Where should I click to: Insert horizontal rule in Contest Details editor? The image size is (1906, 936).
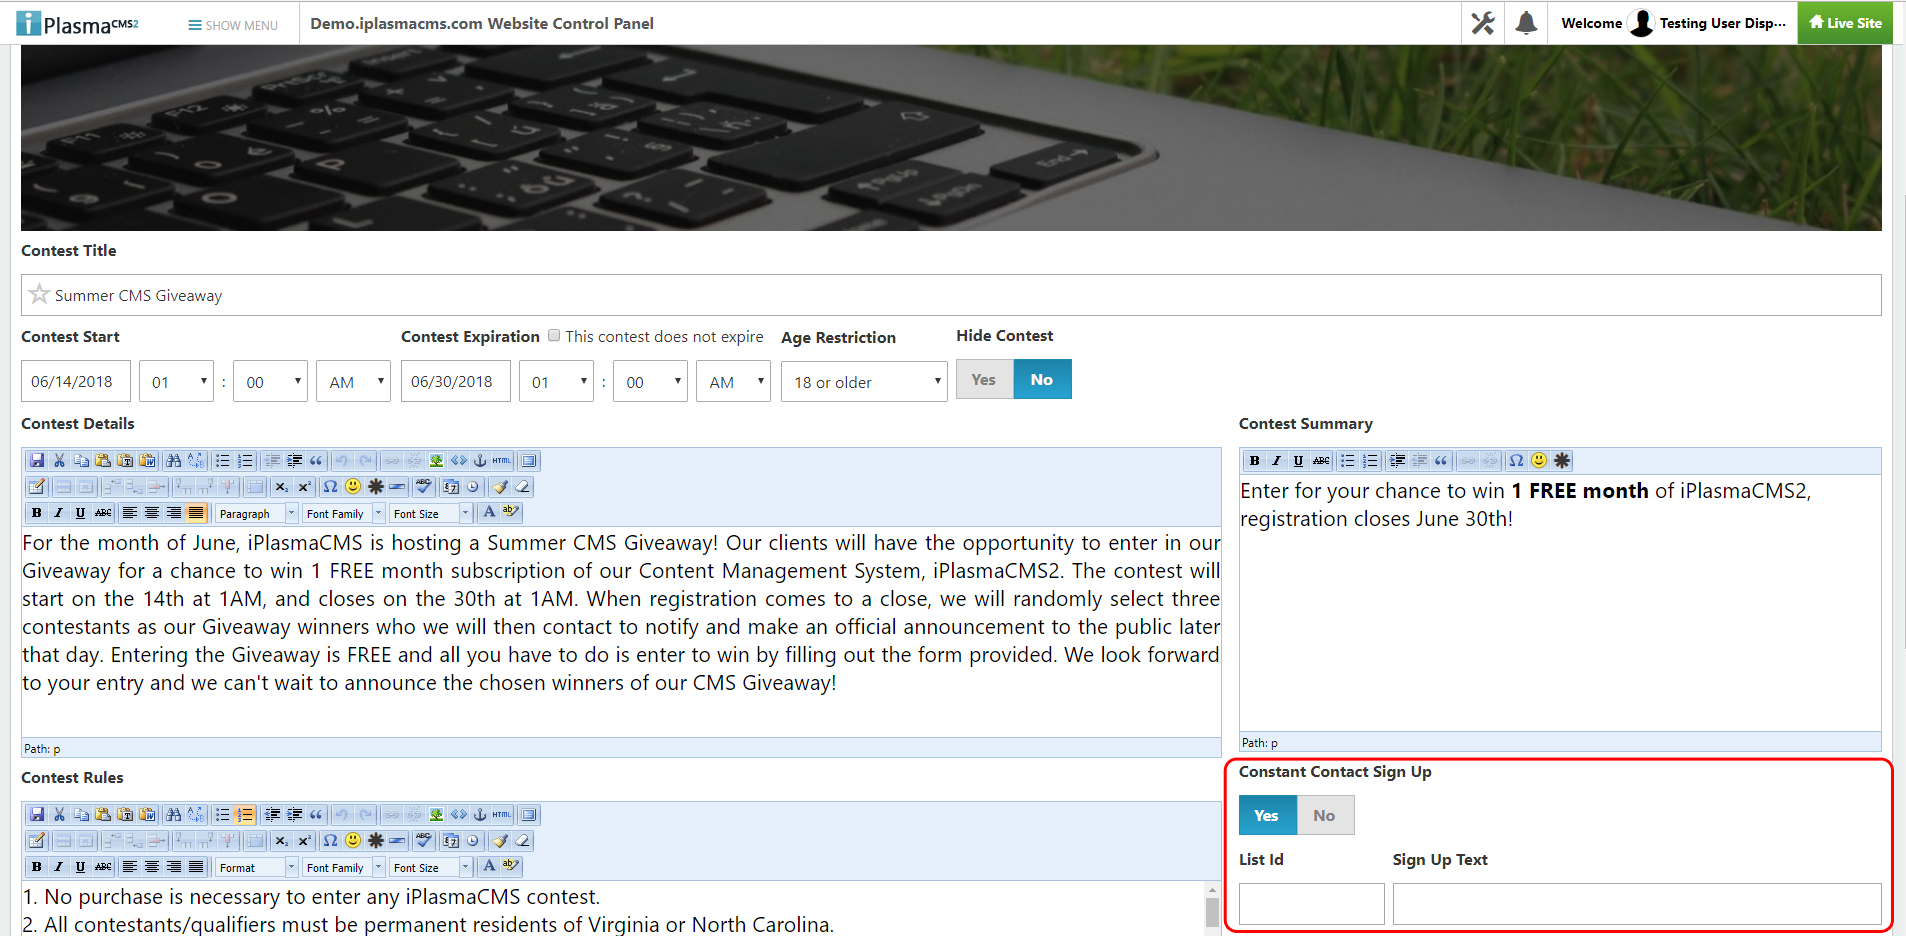coord(397,487)
